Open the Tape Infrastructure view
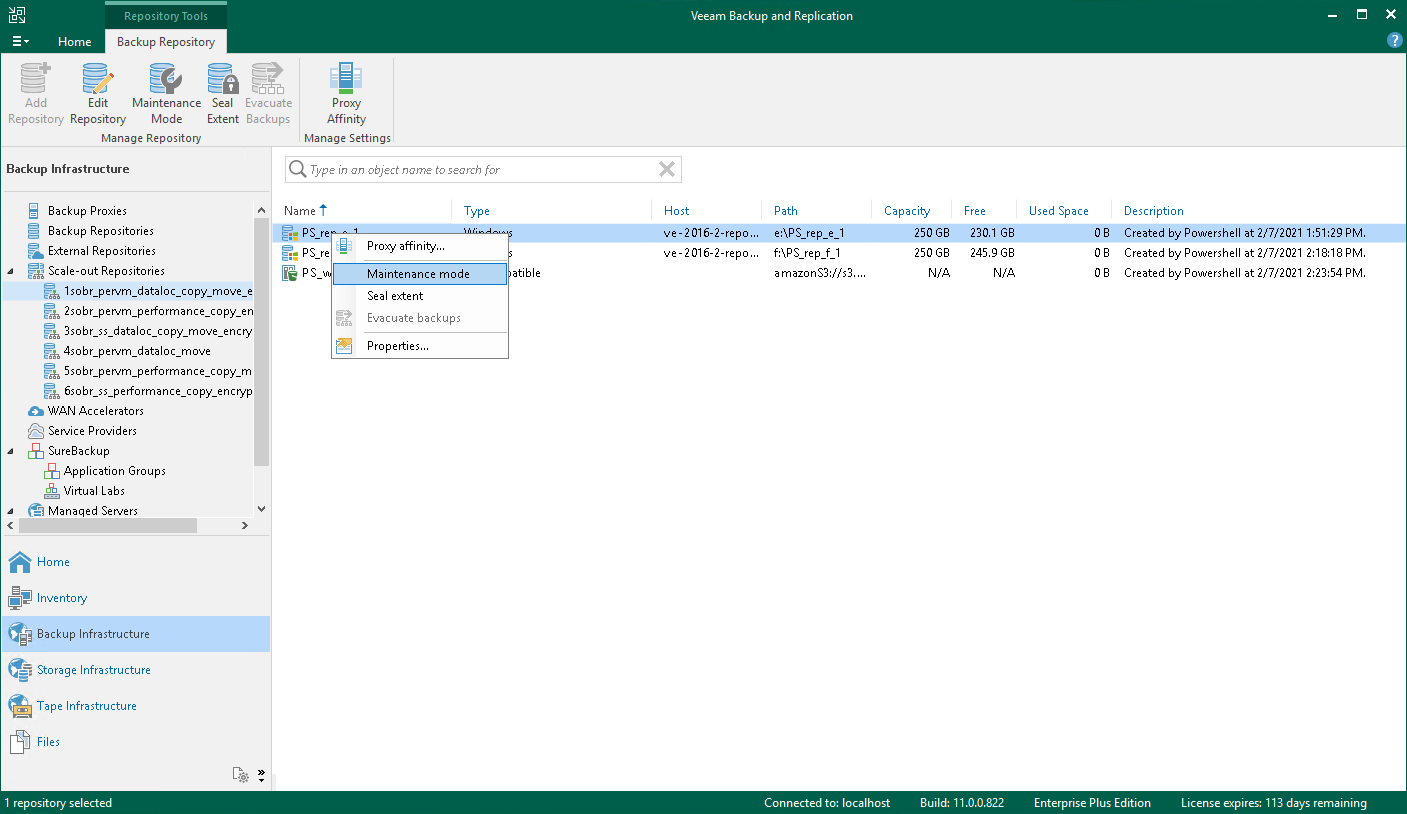 coord(87,706)
